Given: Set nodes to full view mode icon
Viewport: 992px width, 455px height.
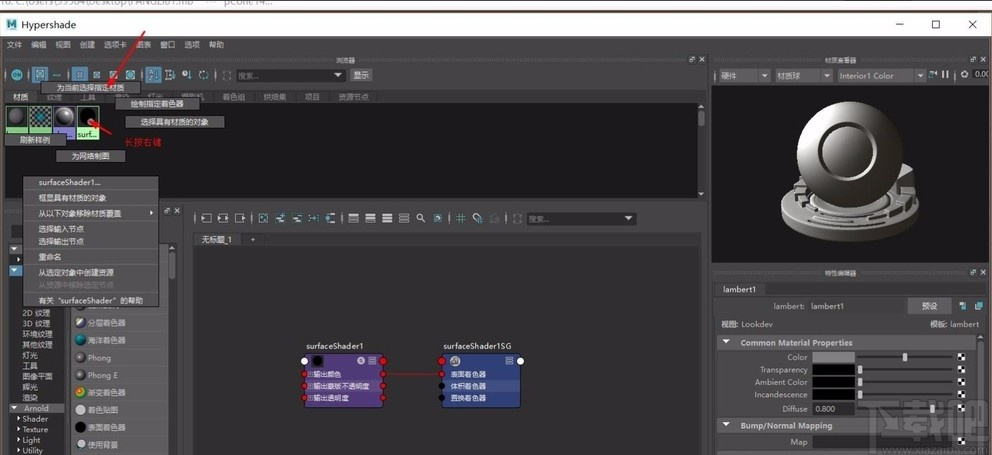Looking at the screenshot, I should 387,218.
